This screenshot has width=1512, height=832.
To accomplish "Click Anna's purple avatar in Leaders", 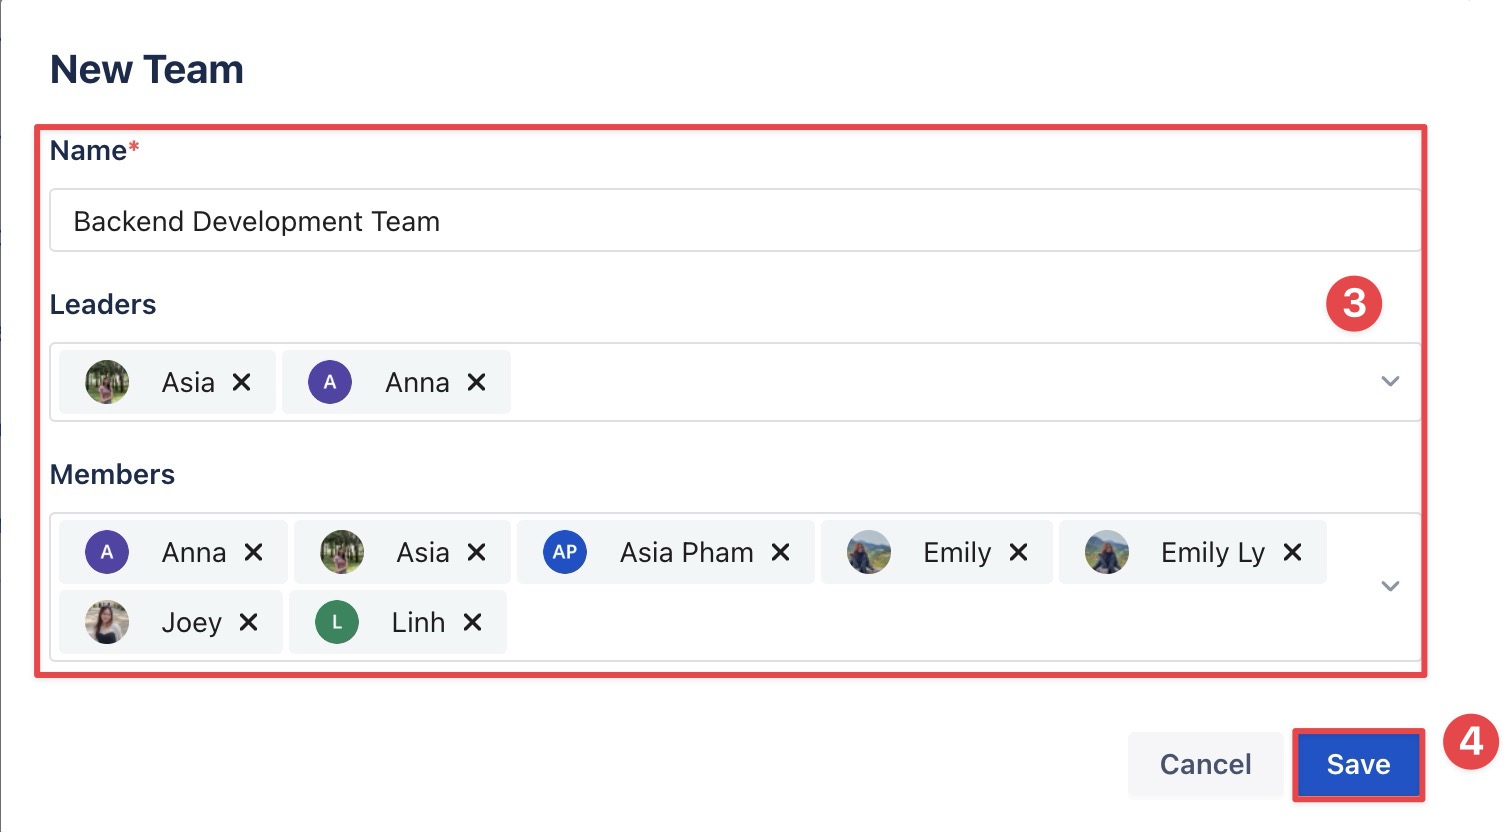I will tap(330, 382).
